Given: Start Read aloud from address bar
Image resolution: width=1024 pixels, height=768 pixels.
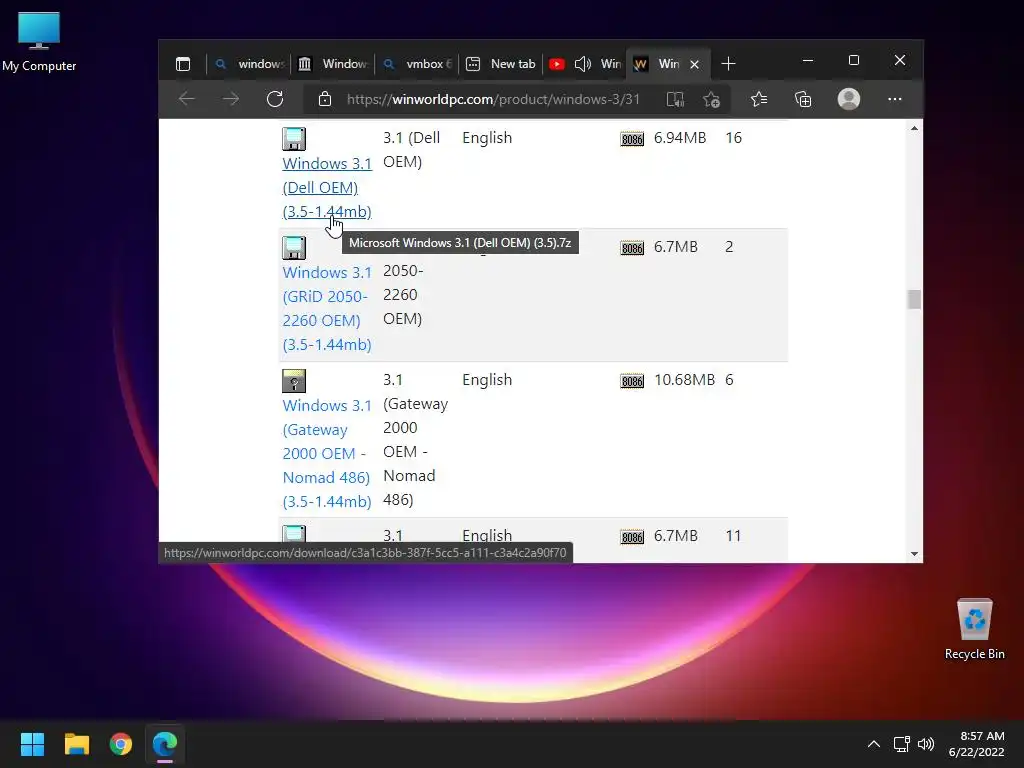Looking at the screenshot, I should click(675, 99).
